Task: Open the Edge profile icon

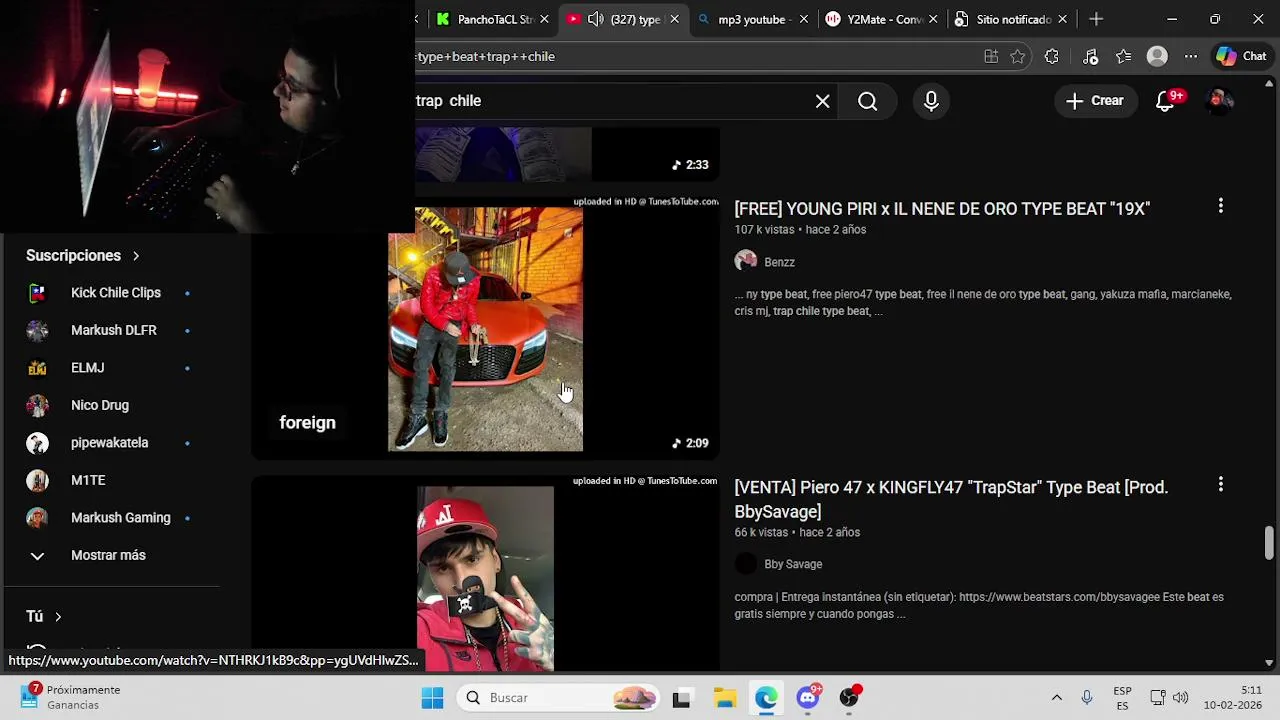Action: coord(1157,57)
